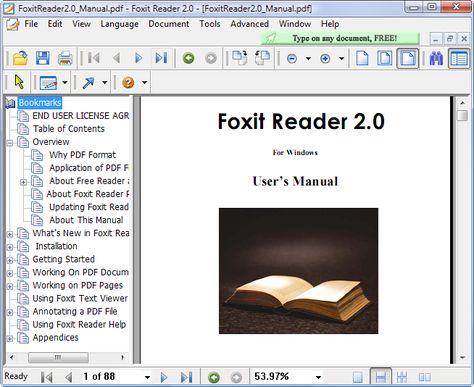The image size is (474, 387).
Task: Toggle the navigation panel icon
Action: tap(459, 59)
